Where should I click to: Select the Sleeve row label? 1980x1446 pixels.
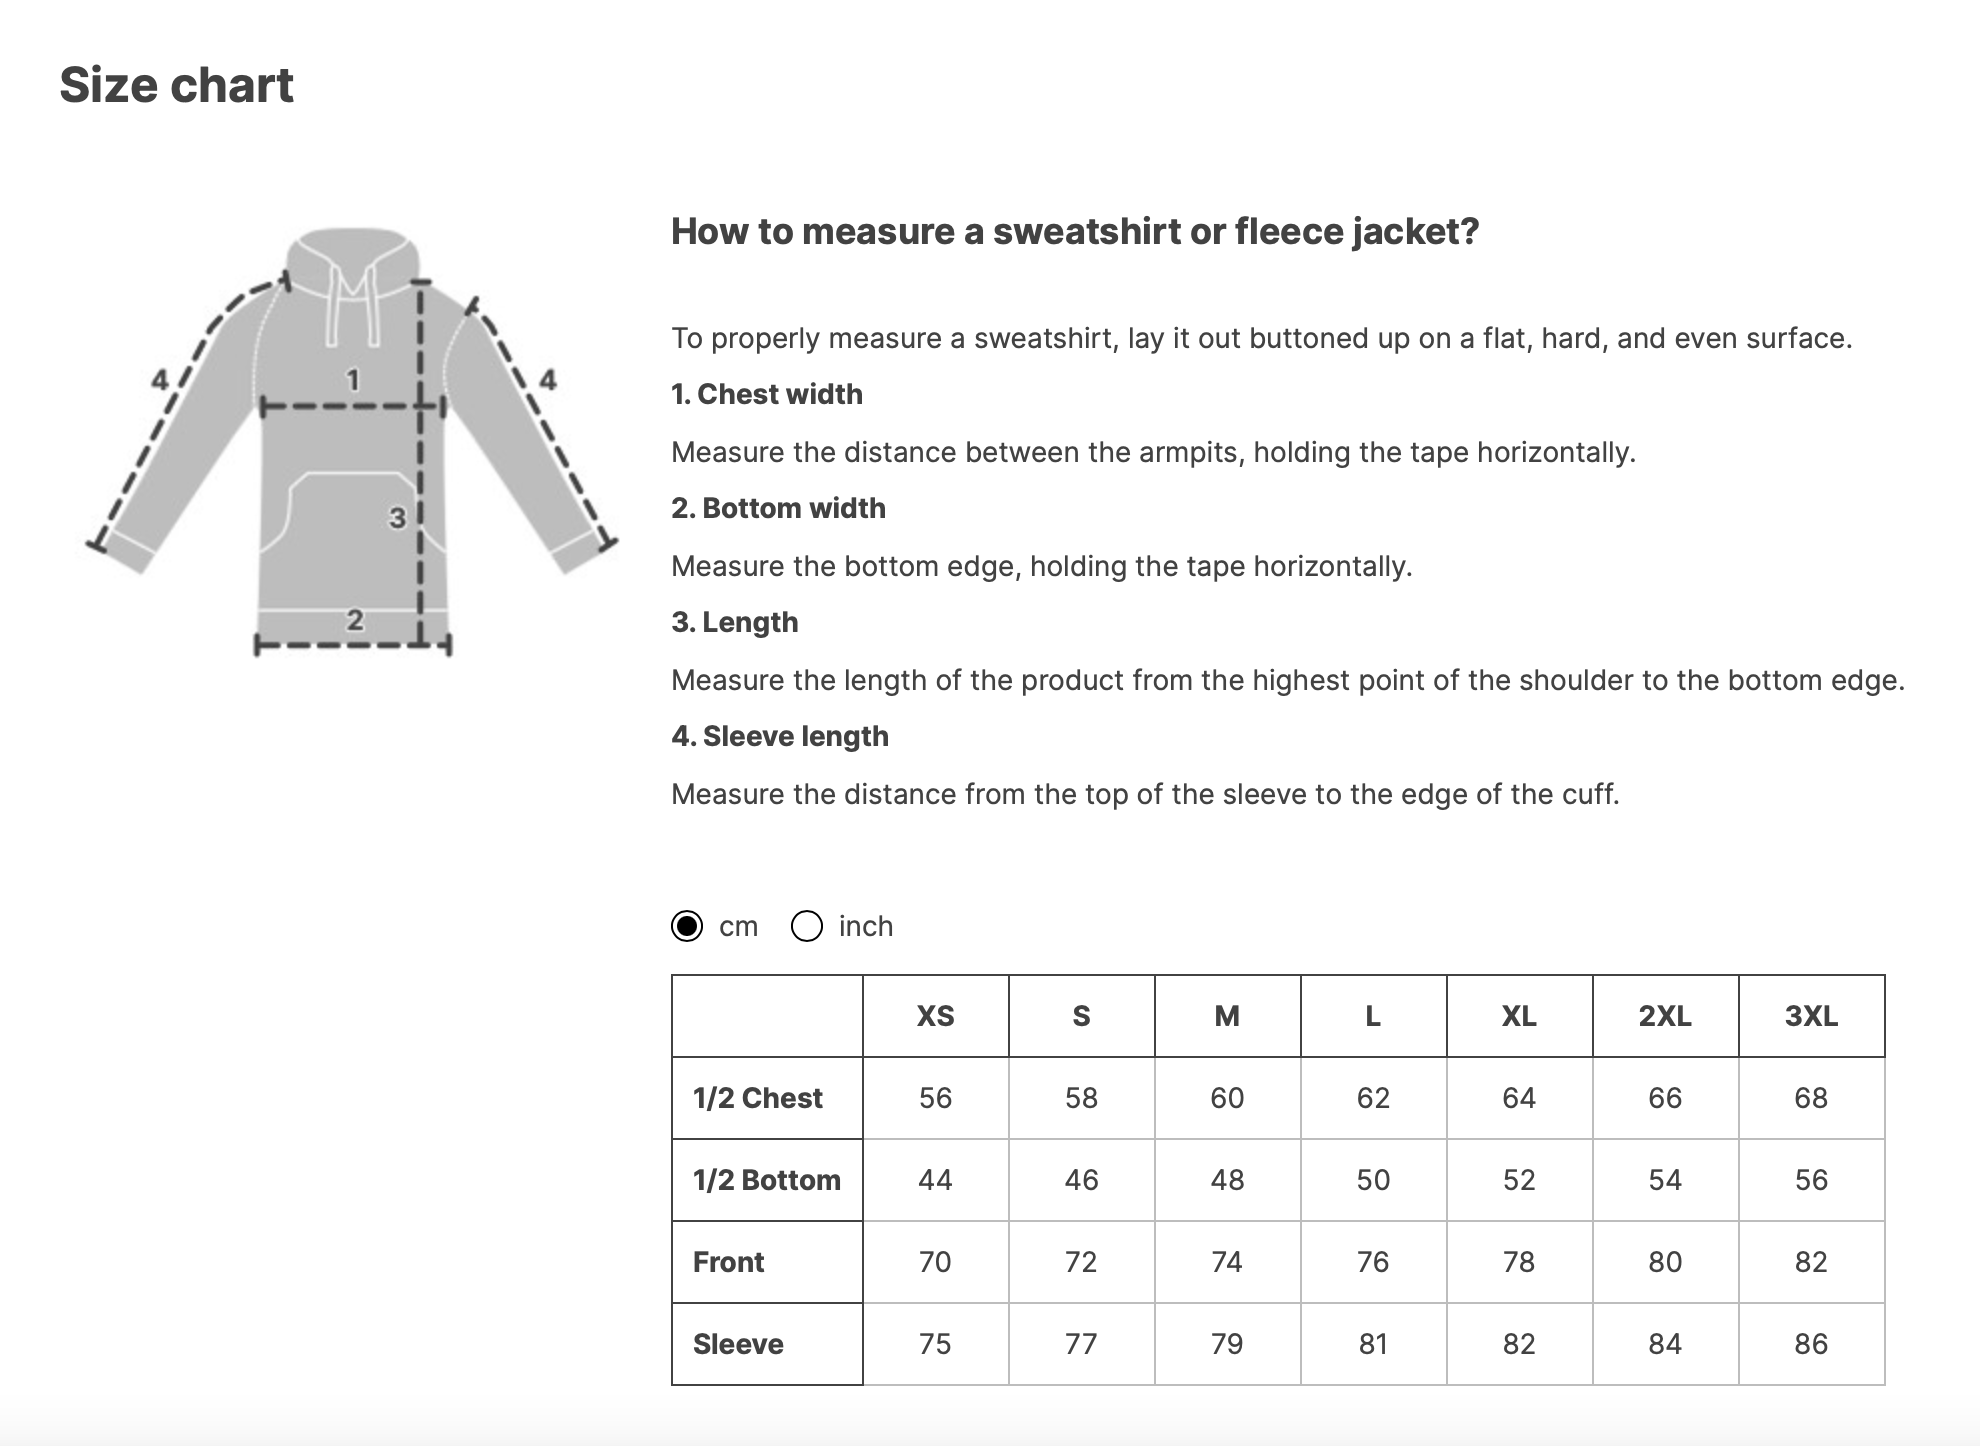tap(738, 1344)
